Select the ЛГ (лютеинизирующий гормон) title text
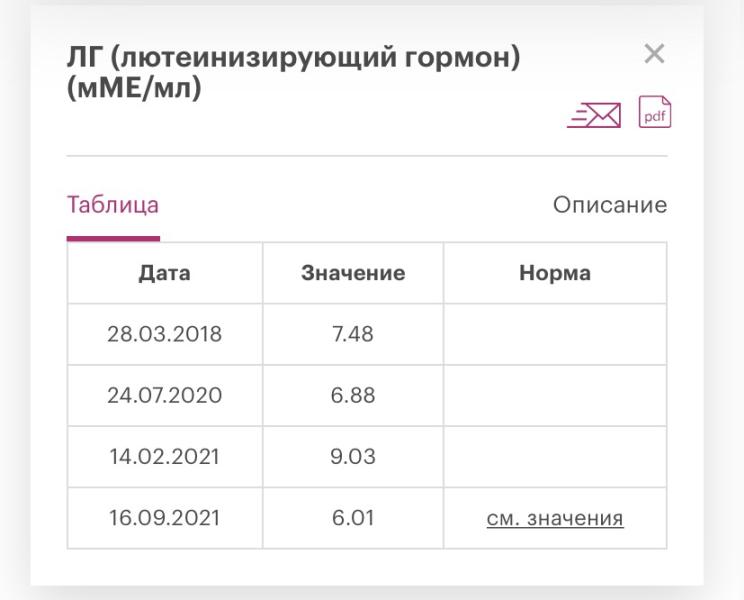Image resolution: width=744 pixels, height=600 pixels. click(x=293, y=57)
